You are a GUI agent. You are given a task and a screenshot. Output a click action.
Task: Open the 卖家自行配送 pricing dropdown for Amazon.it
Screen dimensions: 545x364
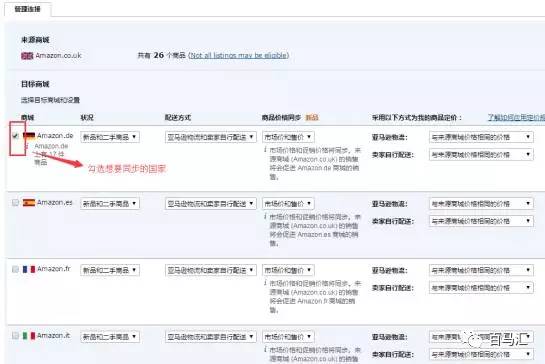click(481, 354)
